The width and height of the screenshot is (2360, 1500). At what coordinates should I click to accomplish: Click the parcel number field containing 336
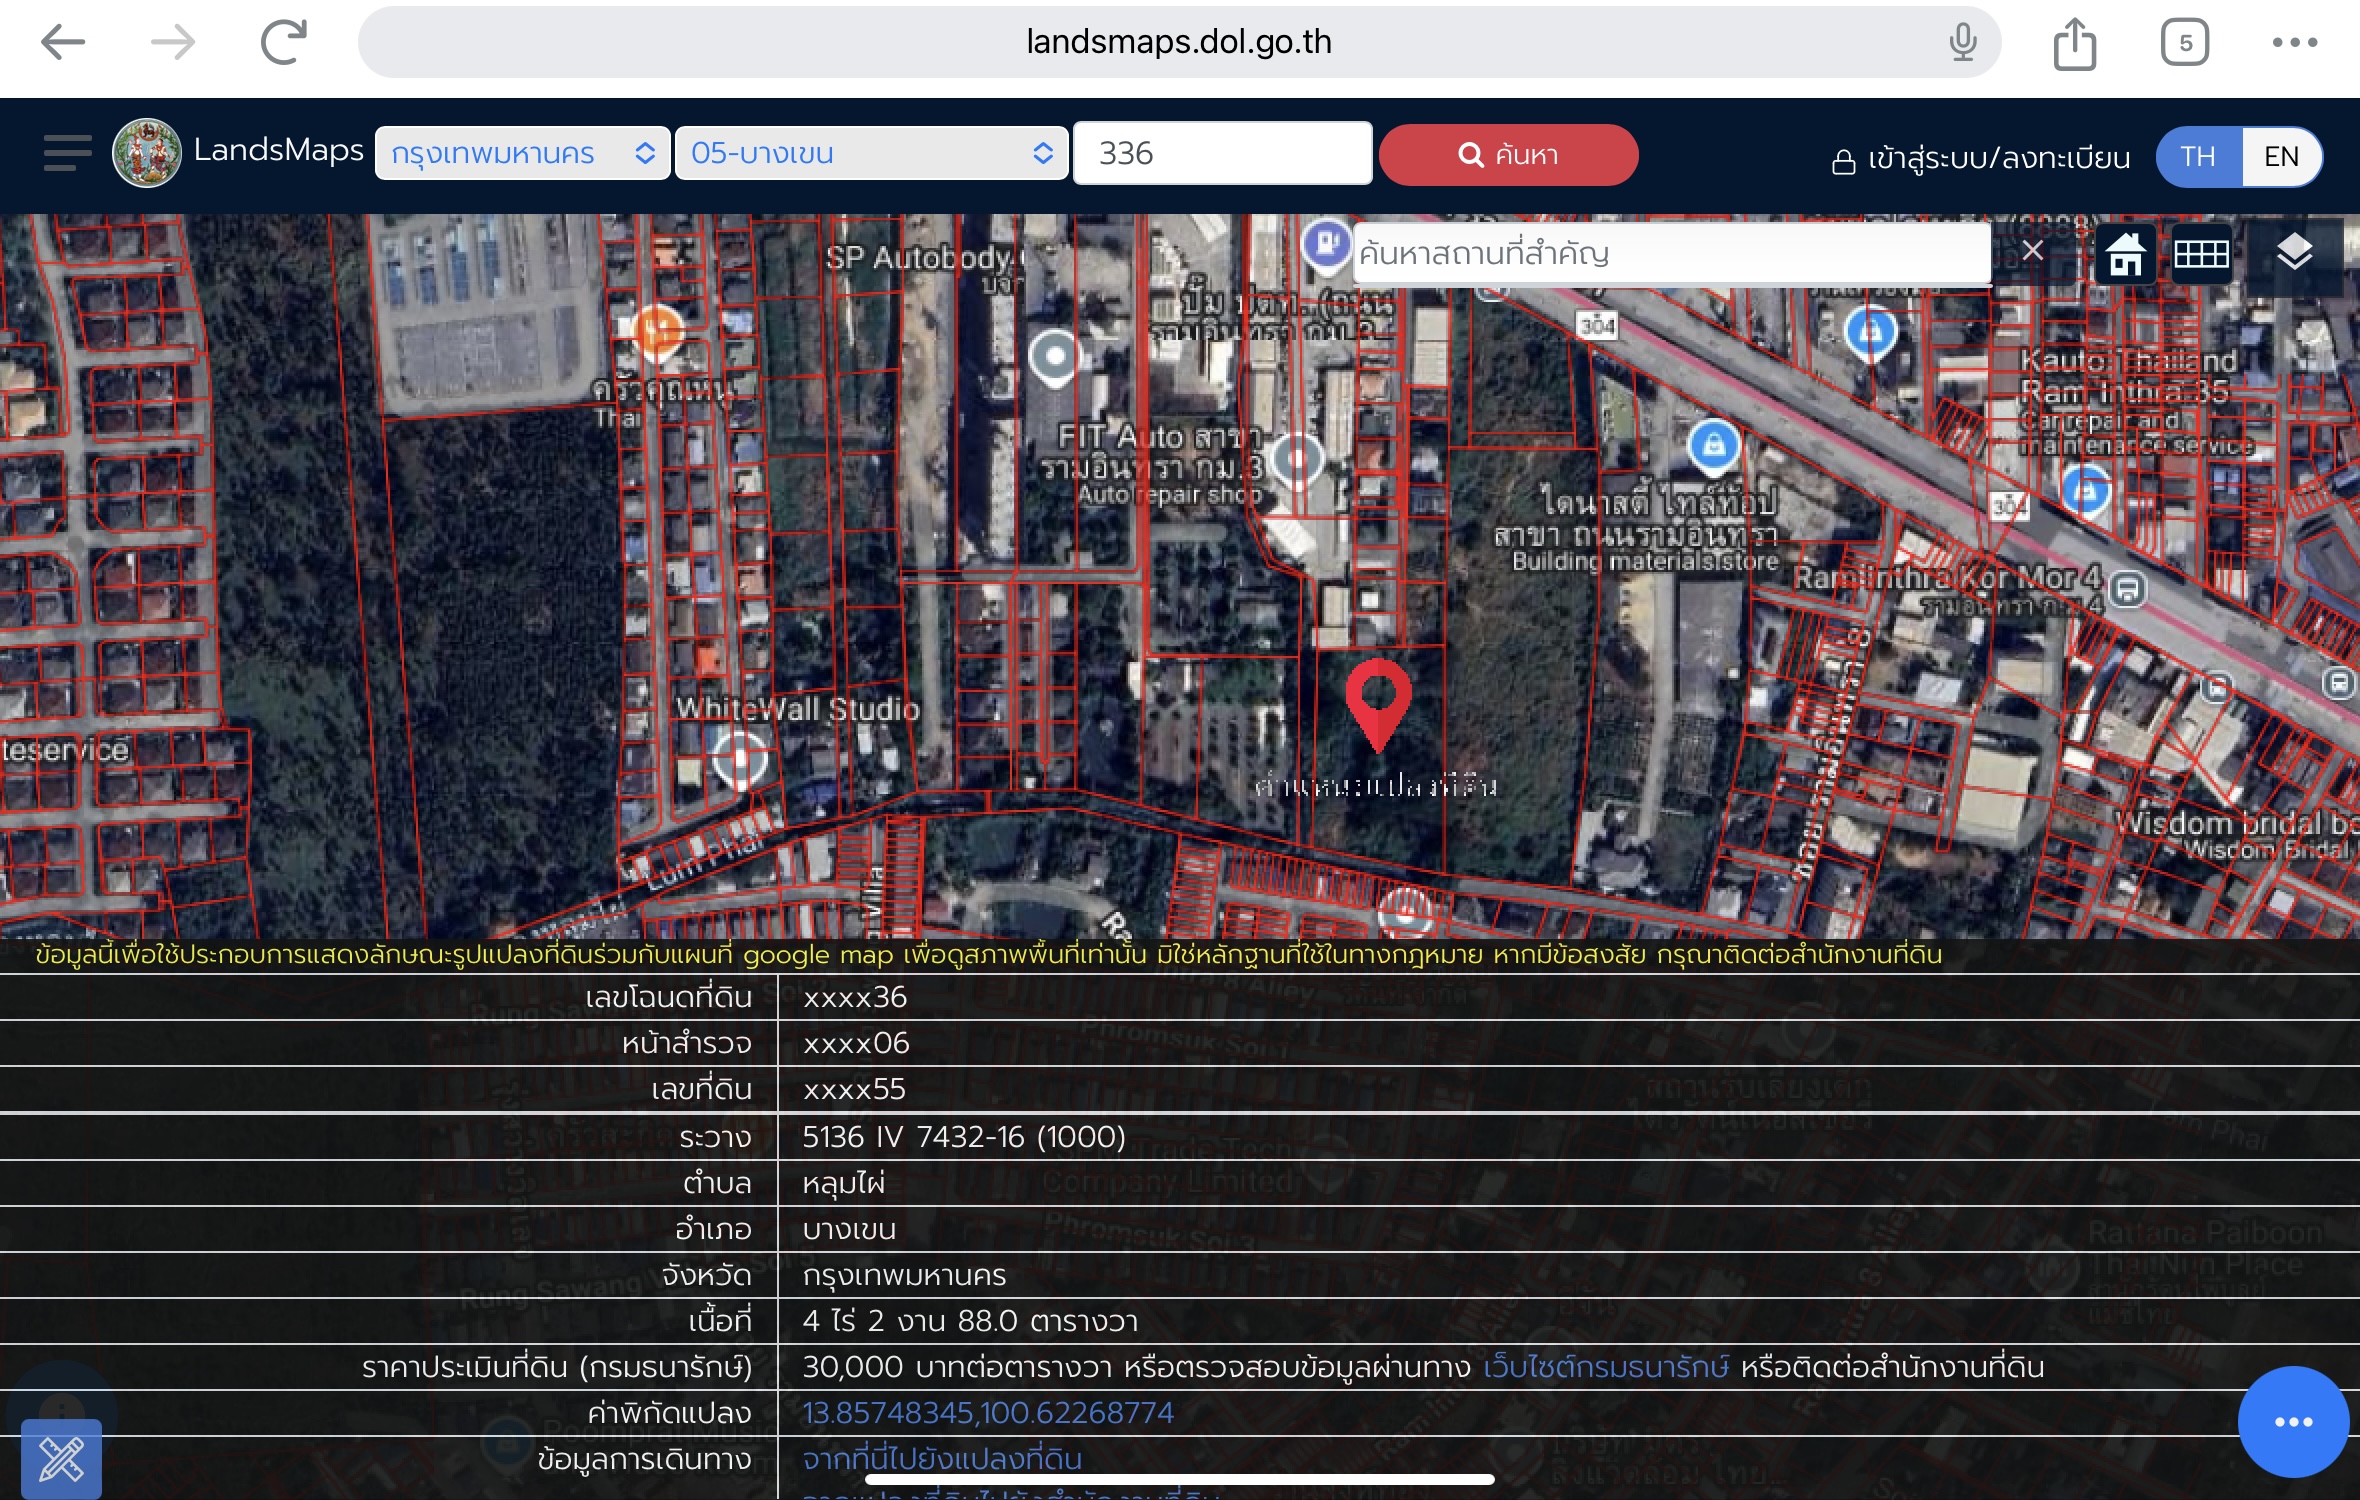click(x=1222, y=153)
